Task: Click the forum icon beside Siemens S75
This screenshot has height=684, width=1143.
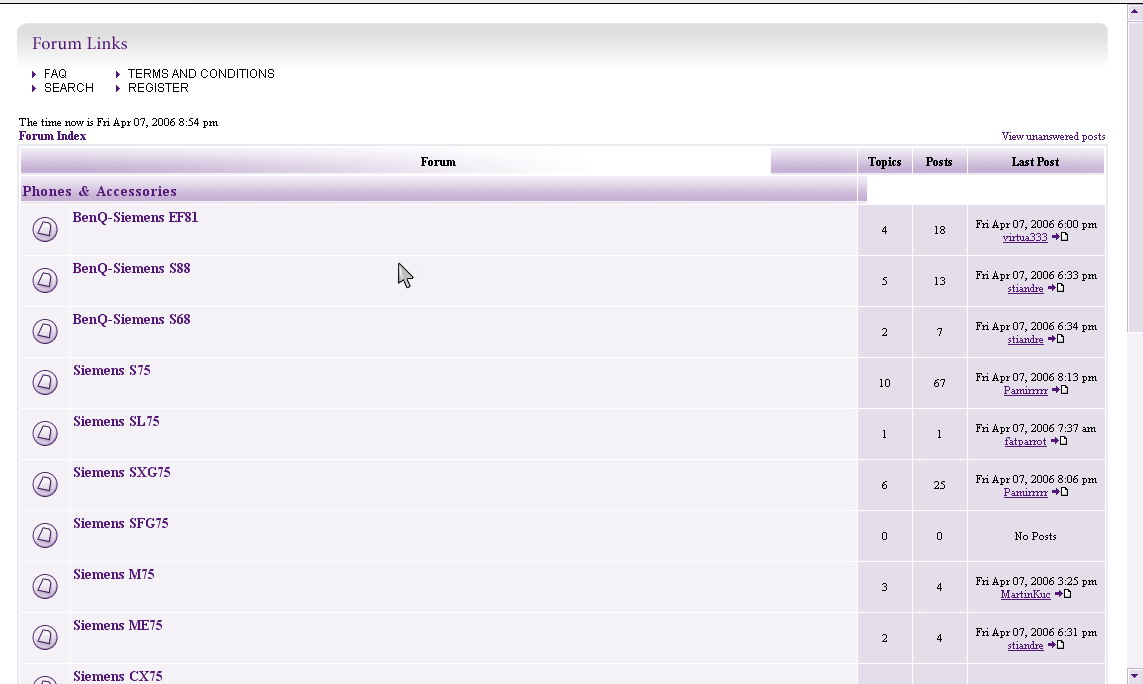Action: pyautogui.click(x=45, y=382)
